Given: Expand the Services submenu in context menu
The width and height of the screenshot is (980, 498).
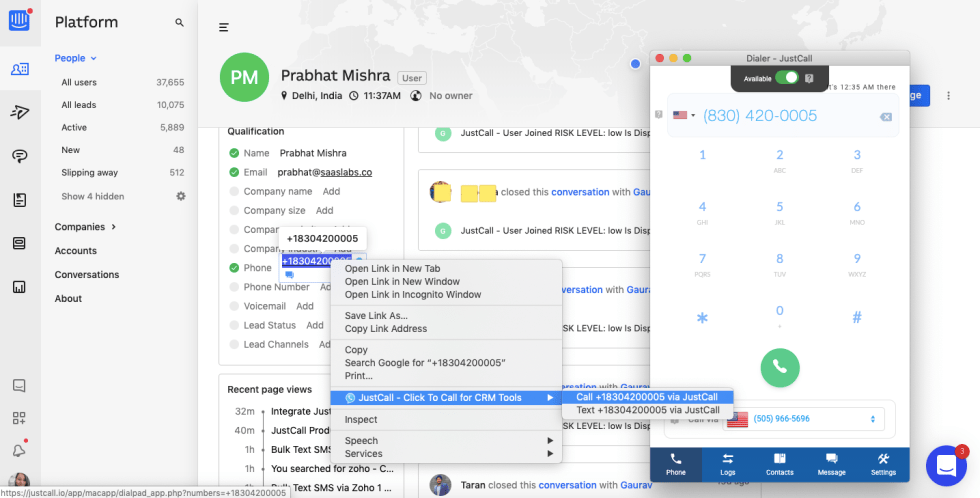Looking at the screenshot, I should 446,454.
